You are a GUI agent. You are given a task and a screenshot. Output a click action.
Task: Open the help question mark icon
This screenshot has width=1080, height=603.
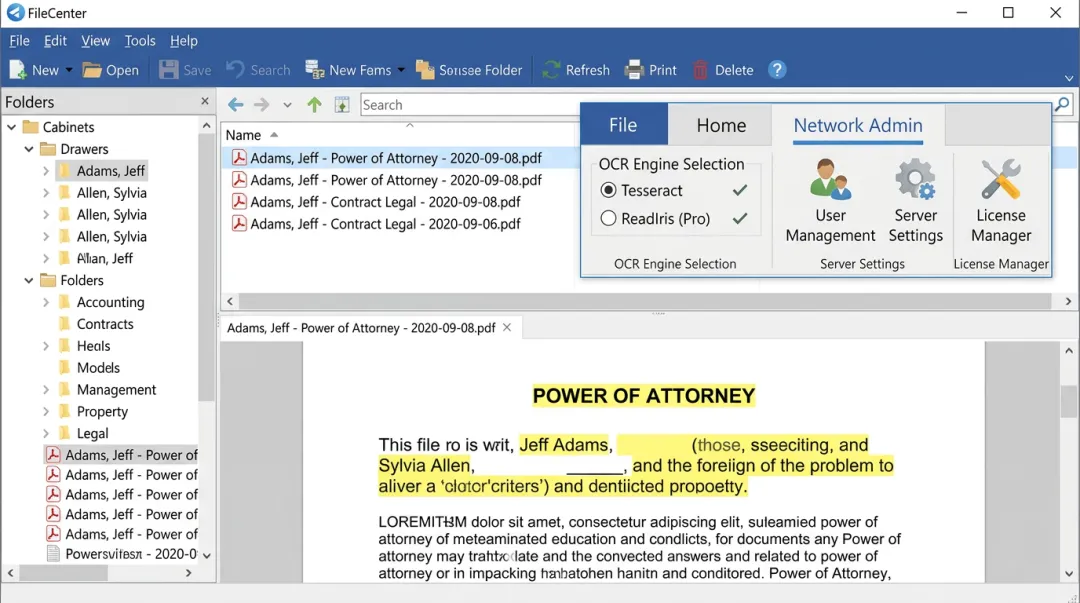point(777,70)
